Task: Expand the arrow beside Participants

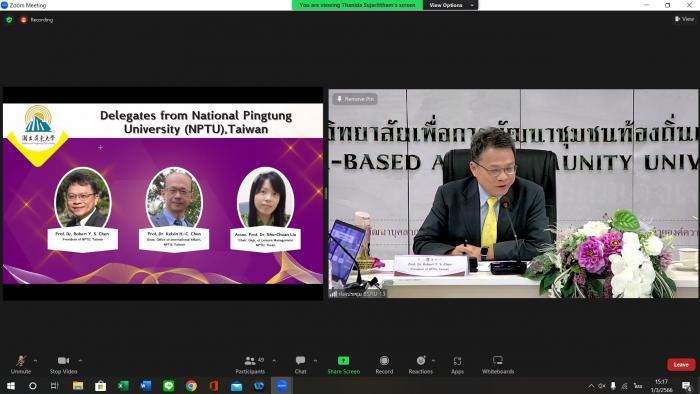Action: (x=274, y=361)
